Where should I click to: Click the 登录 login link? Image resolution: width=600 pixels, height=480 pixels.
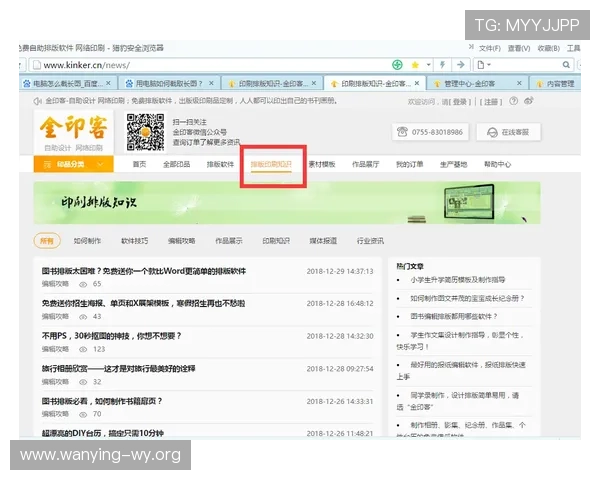tap(460, 102)
